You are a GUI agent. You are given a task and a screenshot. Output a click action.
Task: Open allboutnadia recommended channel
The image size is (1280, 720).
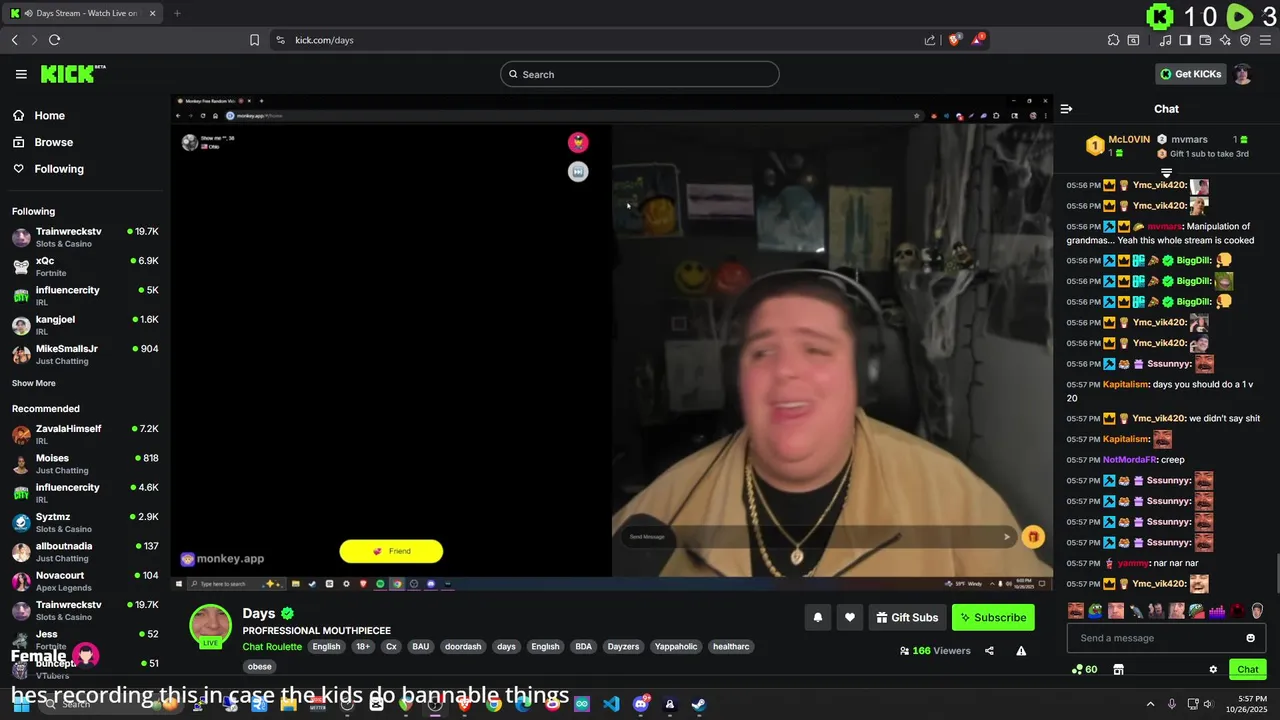(x=85, y=552)
